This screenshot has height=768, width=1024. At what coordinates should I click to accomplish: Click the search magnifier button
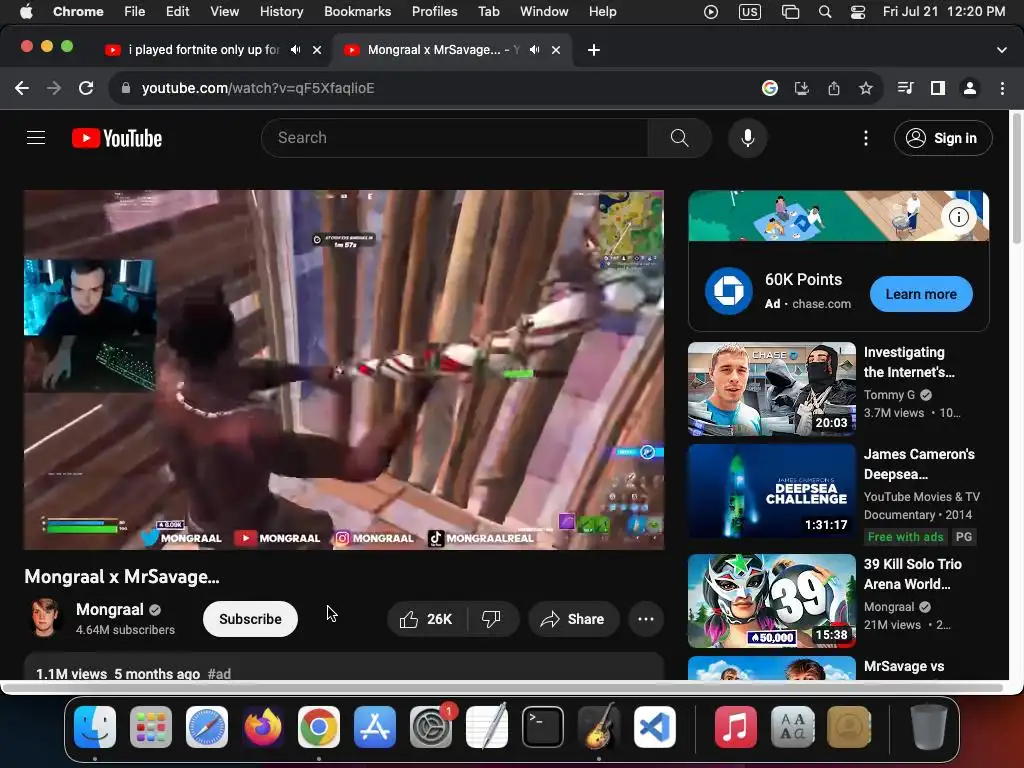pyautogui.click(x=679, y=138)
